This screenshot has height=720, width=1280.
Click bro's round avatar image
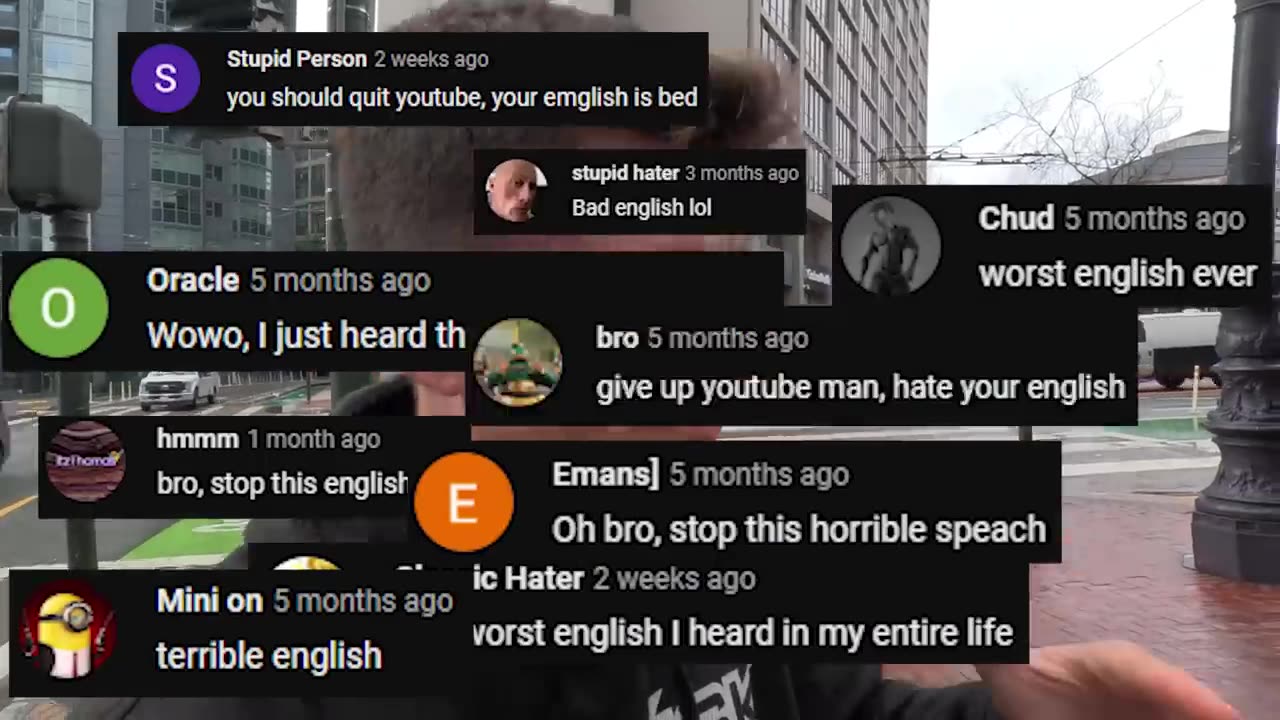pyautogui.click(x=517, y=363)
